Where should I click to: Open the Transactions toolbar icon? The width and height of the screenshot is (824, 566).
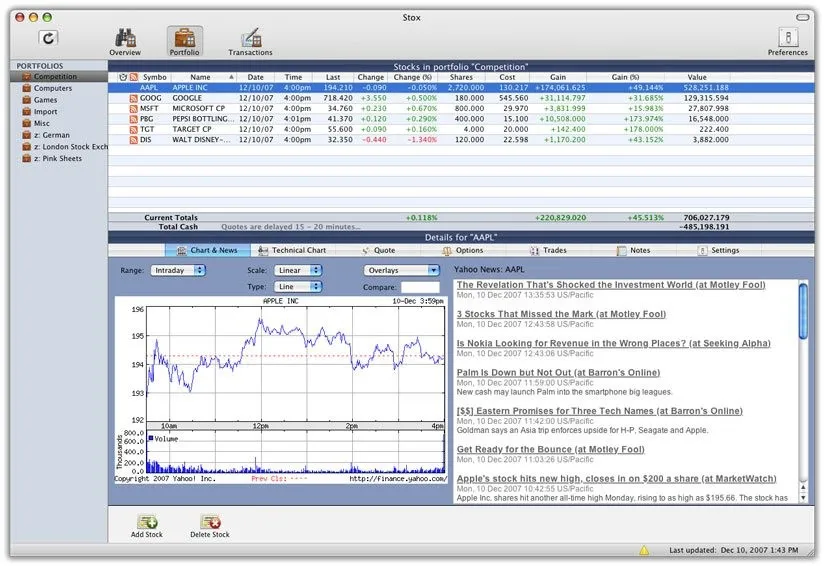(249, 38)
